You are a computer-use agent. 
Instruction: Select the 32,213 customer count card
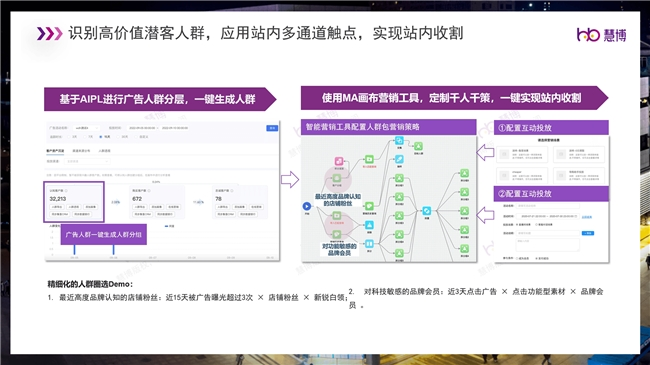pos(74,202)
